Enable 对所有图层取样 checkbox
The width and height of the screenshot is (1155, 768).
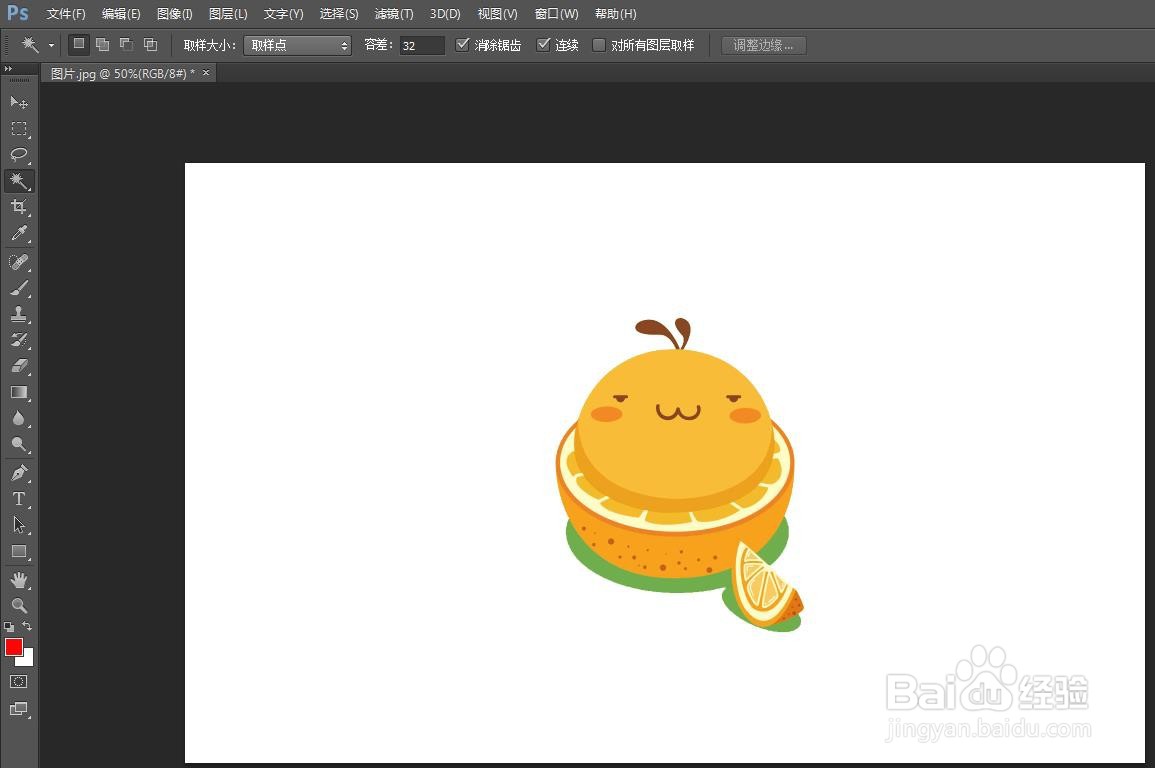599,45
